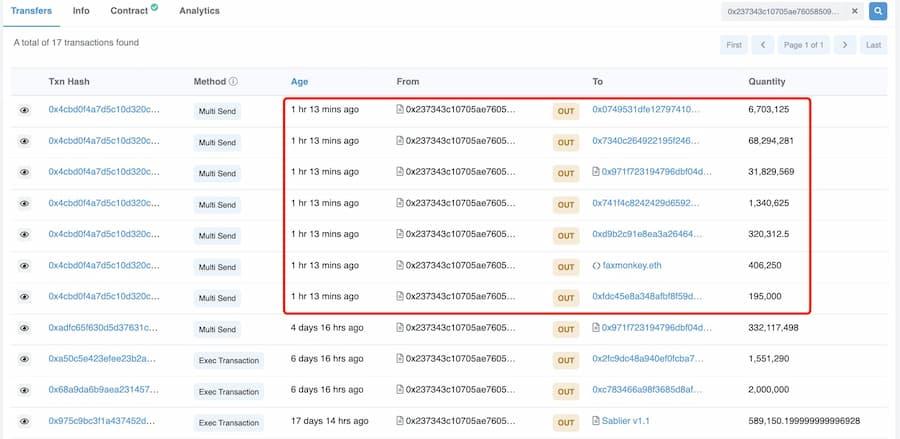The image size is (900, 439).
Task: Sort by the Age column header
Action: (299, 81)
